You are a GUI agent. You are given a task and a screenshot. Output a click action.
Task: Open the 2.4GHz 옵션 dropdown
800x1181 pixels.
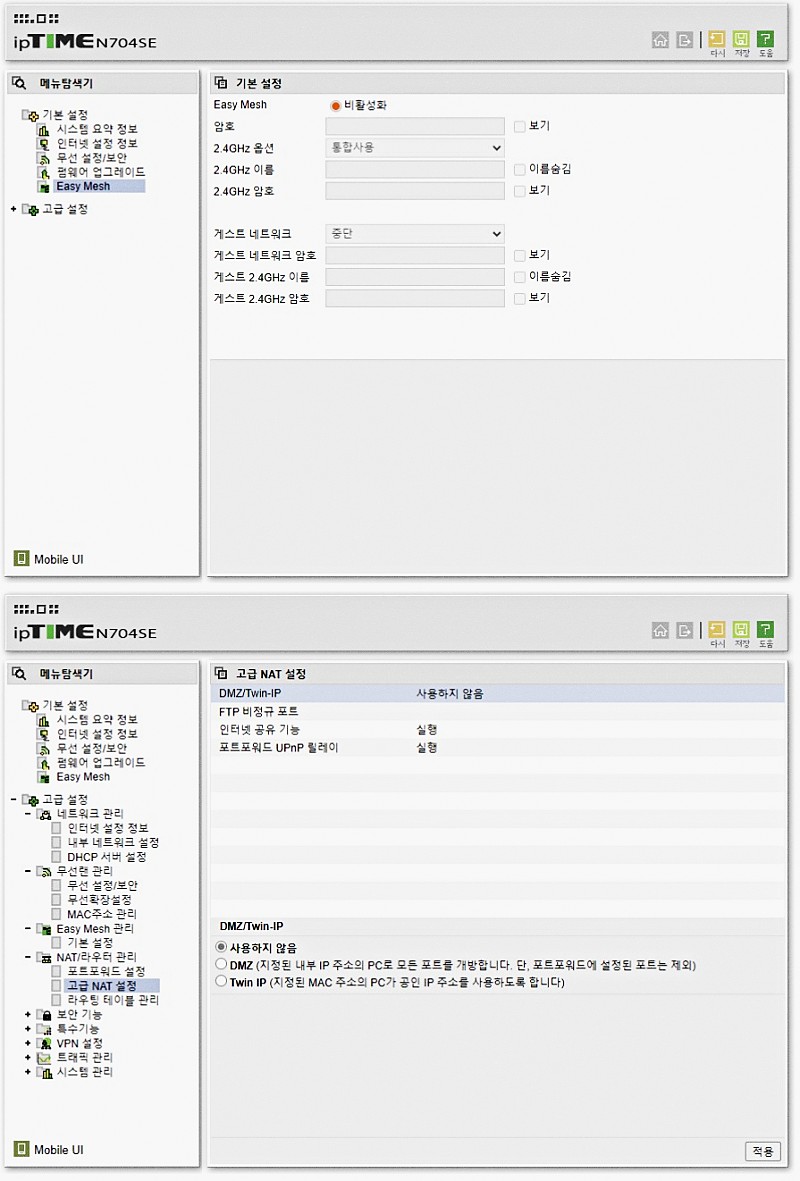415,147
